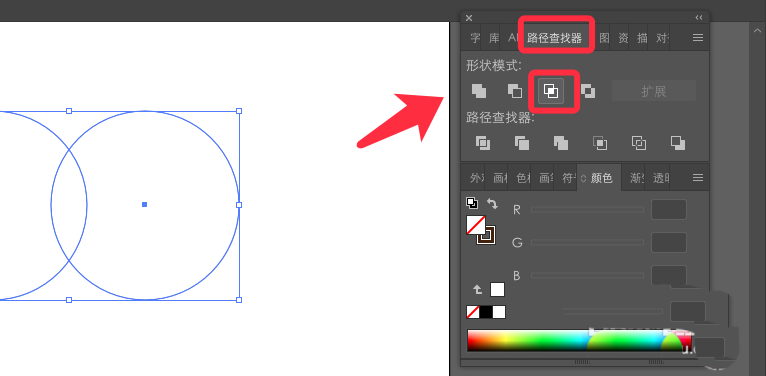The image size is (766, 376).
Task: Open the Pathfinder panel options menu
Action: tap(698, 38)
